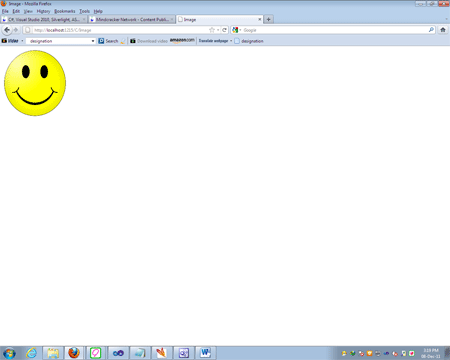Viewport: 450px width, 360px height.
Task: Click inside the Google search box
Action: [x=335, y=30]
